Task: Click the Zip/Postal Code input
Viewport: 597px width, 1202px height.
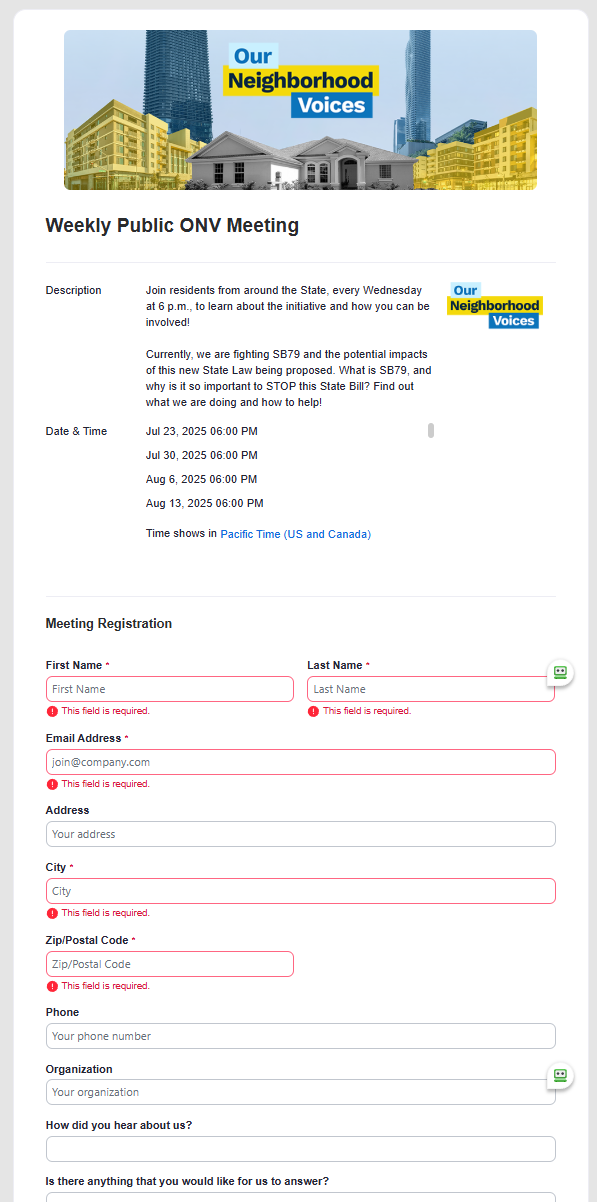Action: [169, 963]
